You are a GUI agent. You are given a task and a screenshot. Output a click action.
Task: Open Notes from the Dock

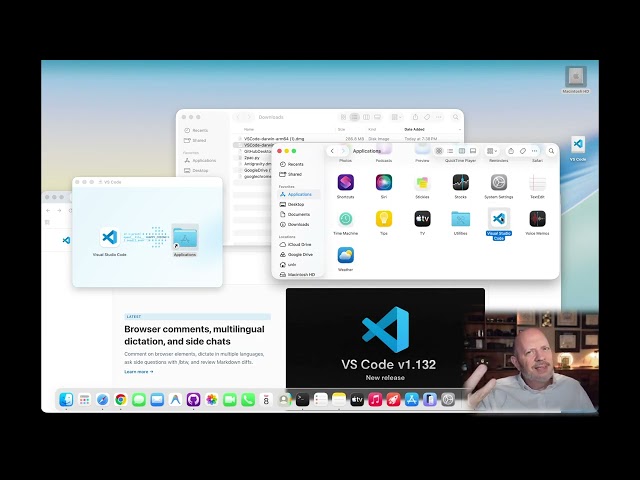coord(339,400)
